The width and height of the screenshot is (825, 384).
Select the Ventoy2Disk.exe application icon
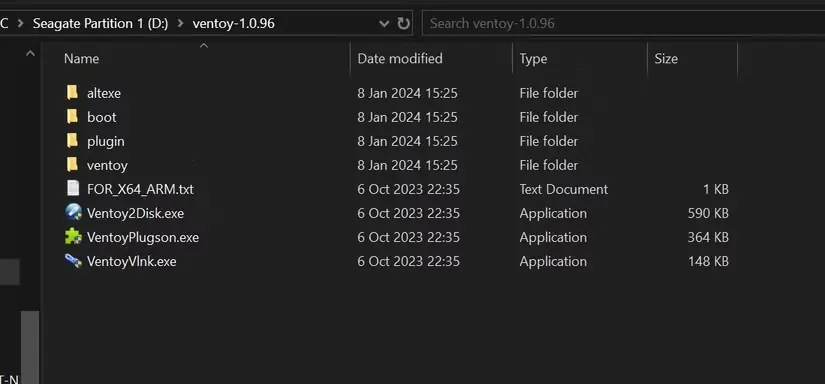point(73,213)
